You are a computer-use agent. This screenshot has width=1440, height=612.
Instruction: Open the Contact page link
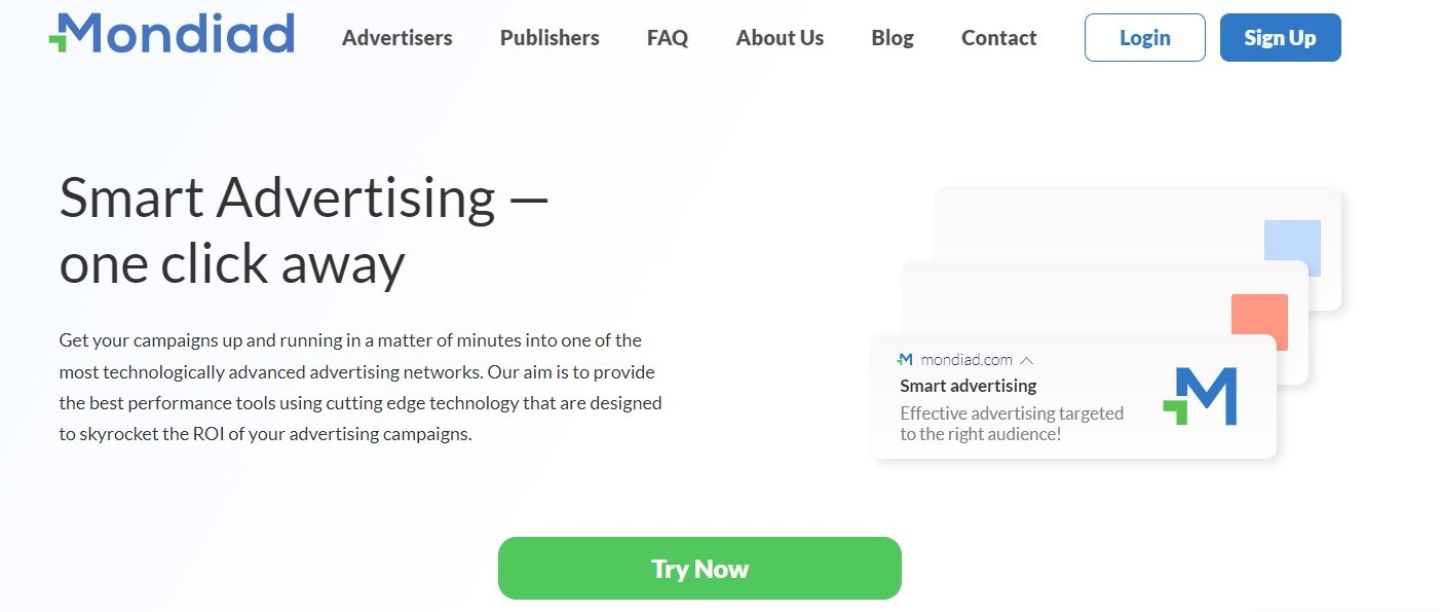(998, 38)
